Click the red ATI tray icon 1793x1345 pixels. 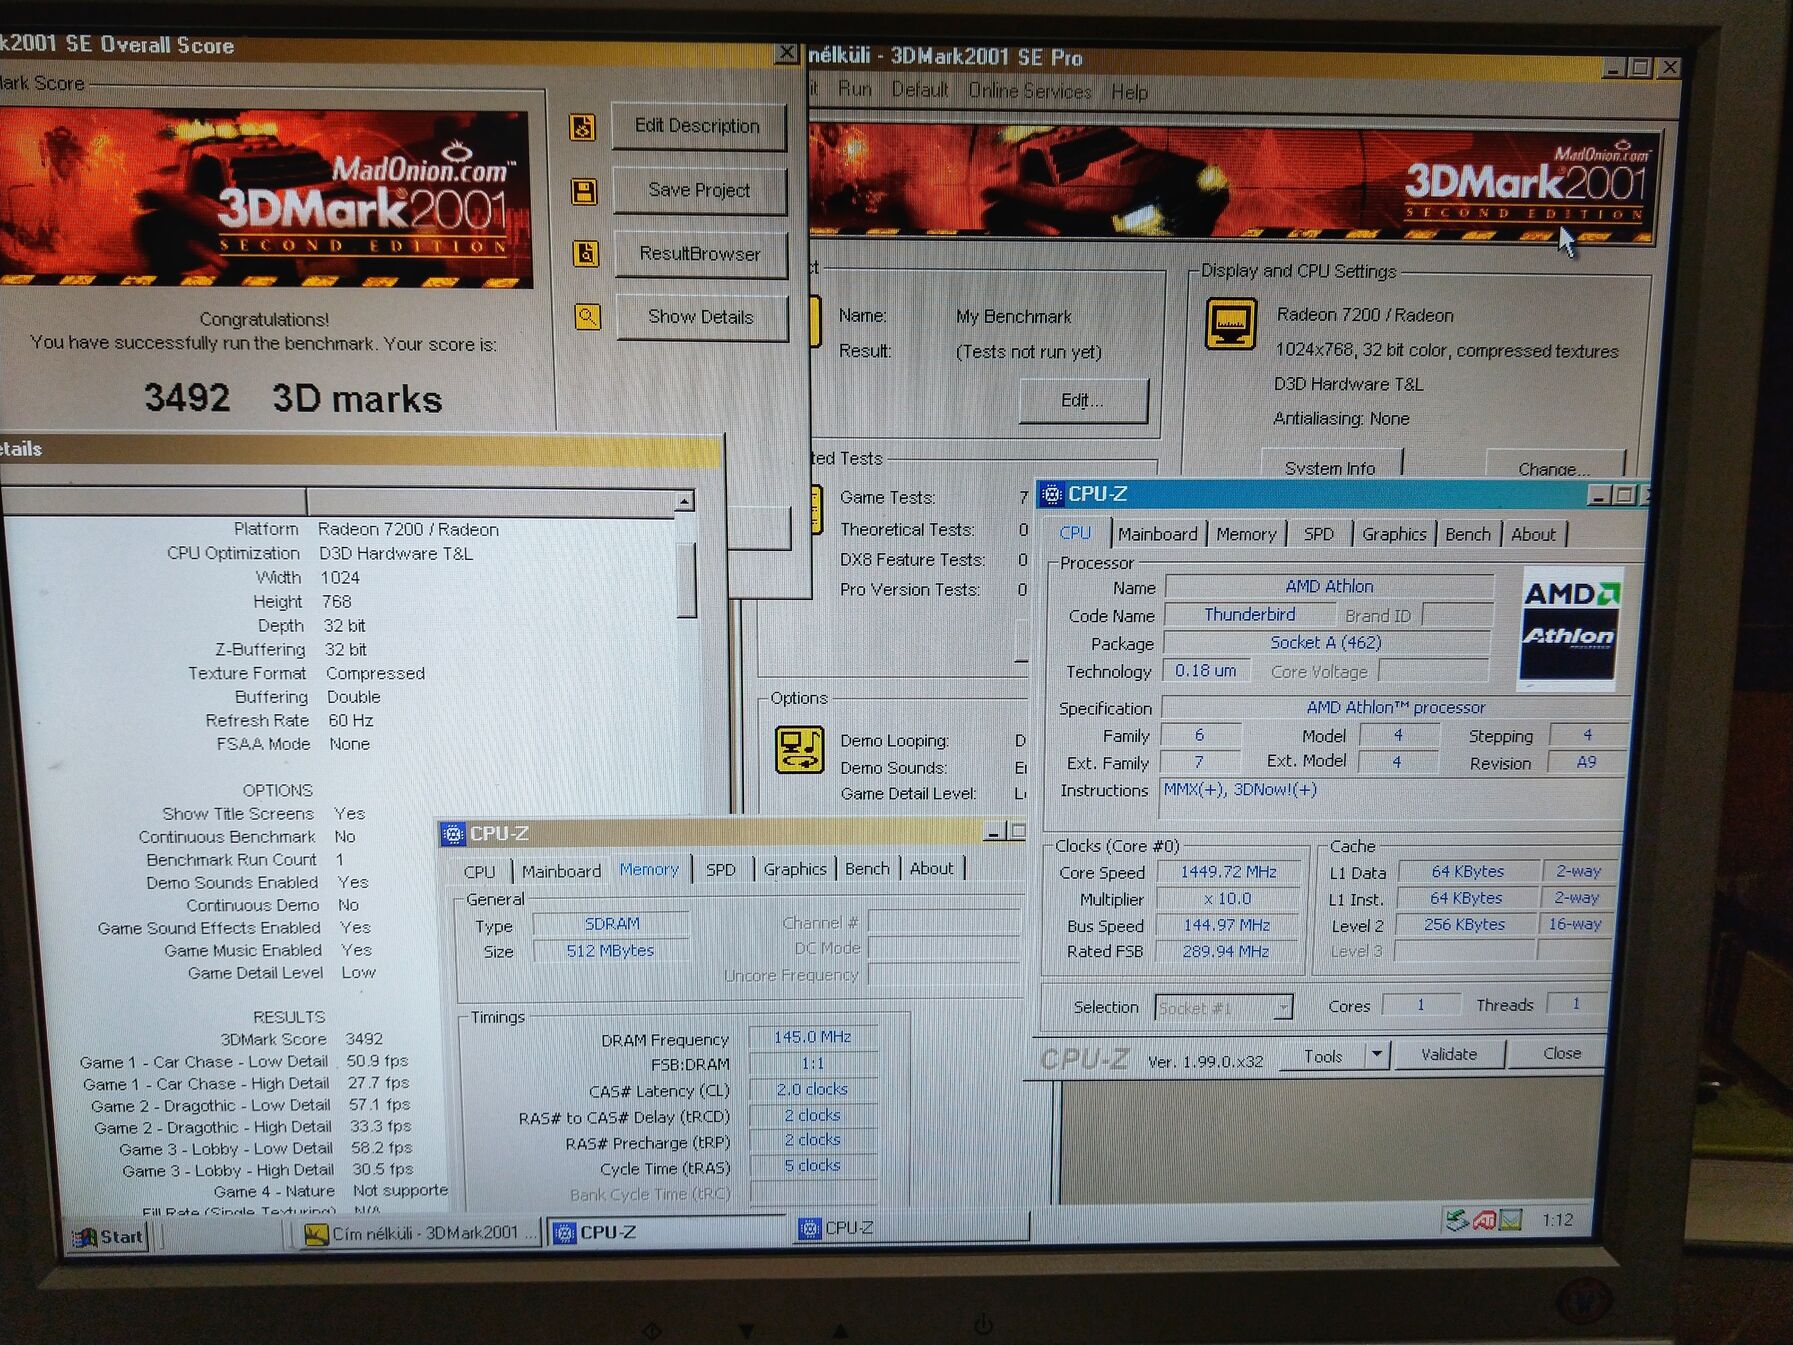click(1484, 1220)
